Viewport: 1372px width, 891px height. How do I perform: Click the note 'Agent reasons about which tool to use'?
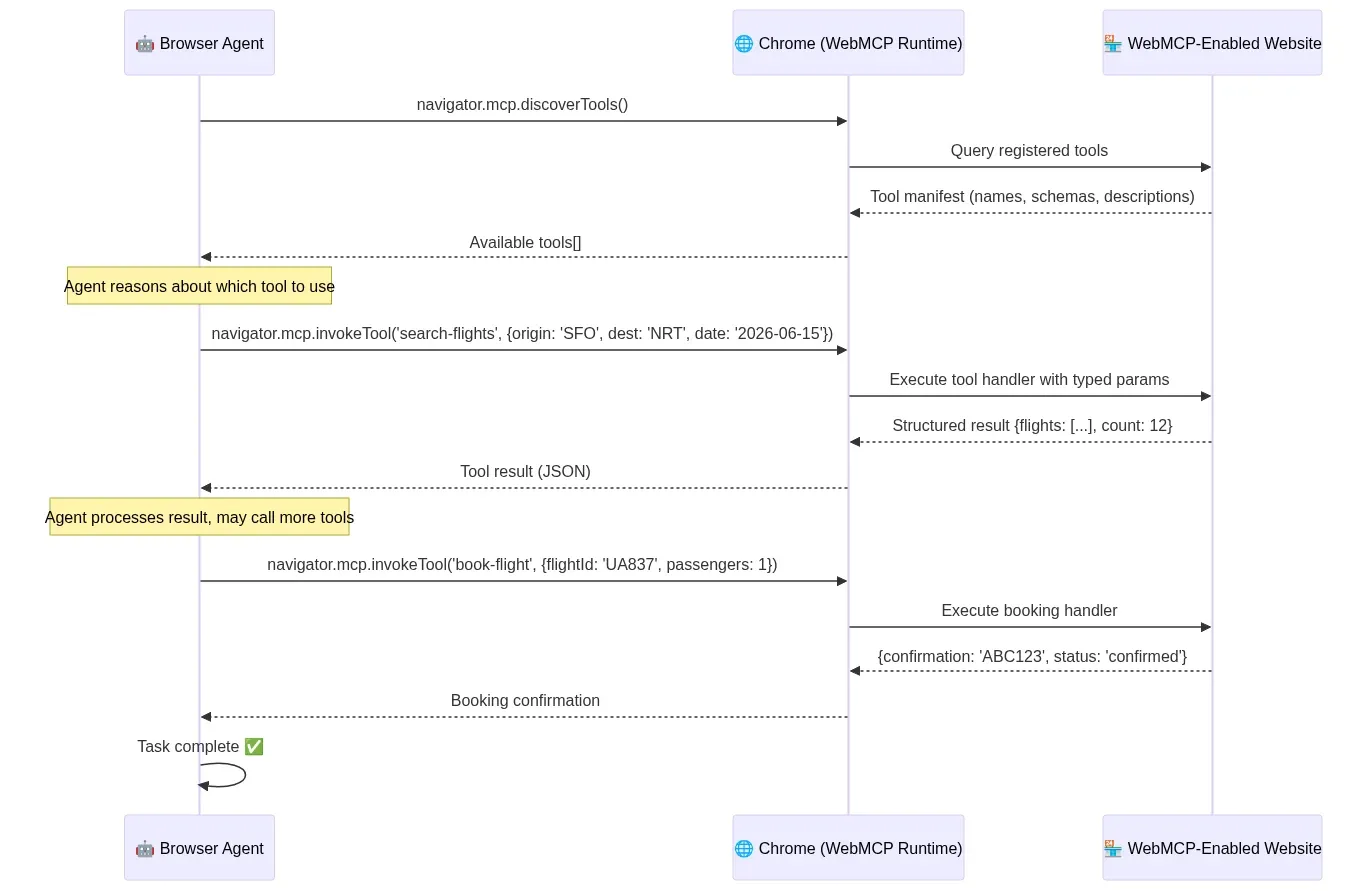click(199, 286)
